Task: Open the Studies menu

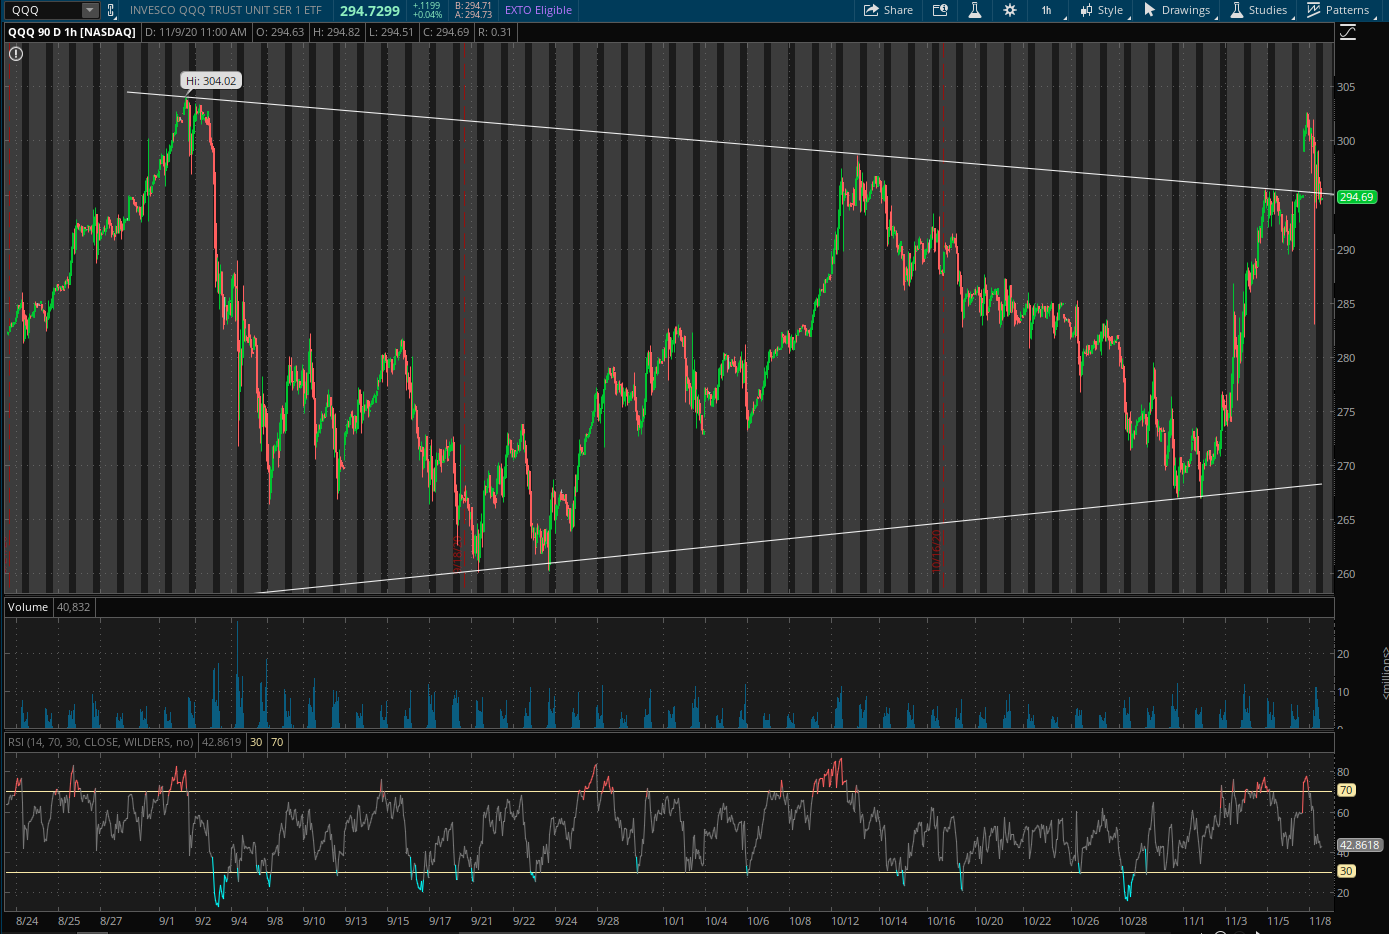Action: click(x=1259, y=10)
